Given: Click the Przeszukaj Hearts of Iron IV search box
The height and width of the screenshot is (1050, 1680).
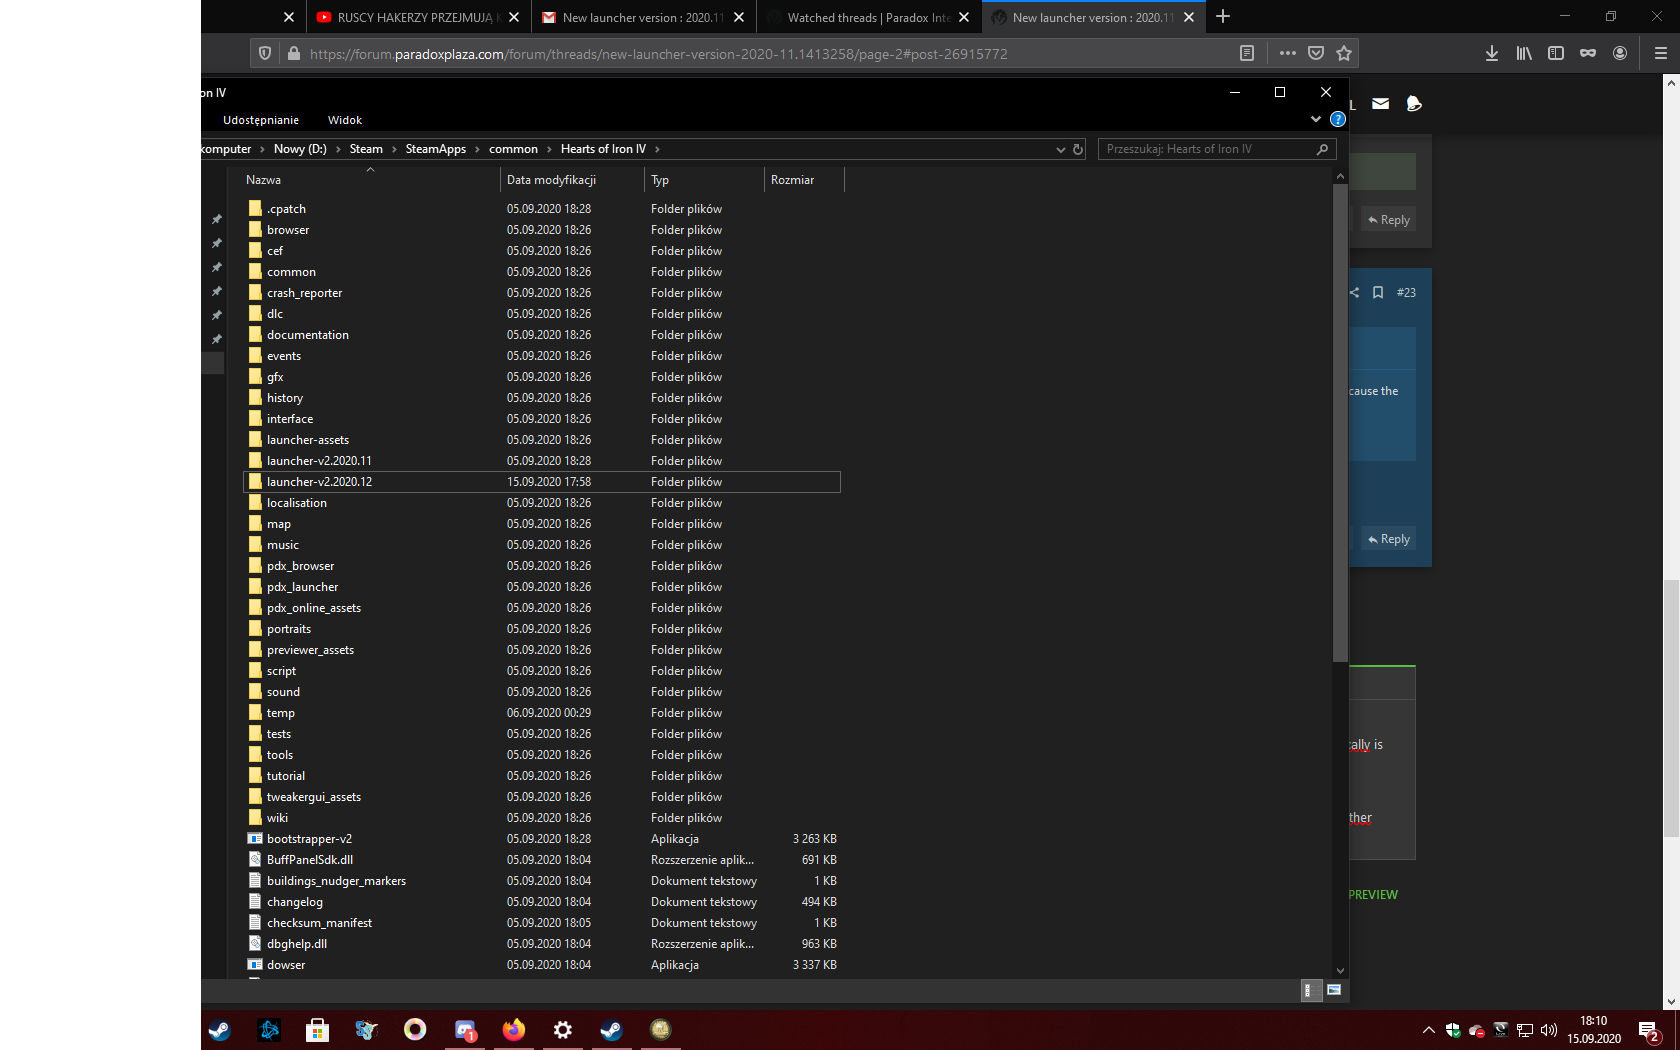Looking at the screenshot, I should [1210, 148].
